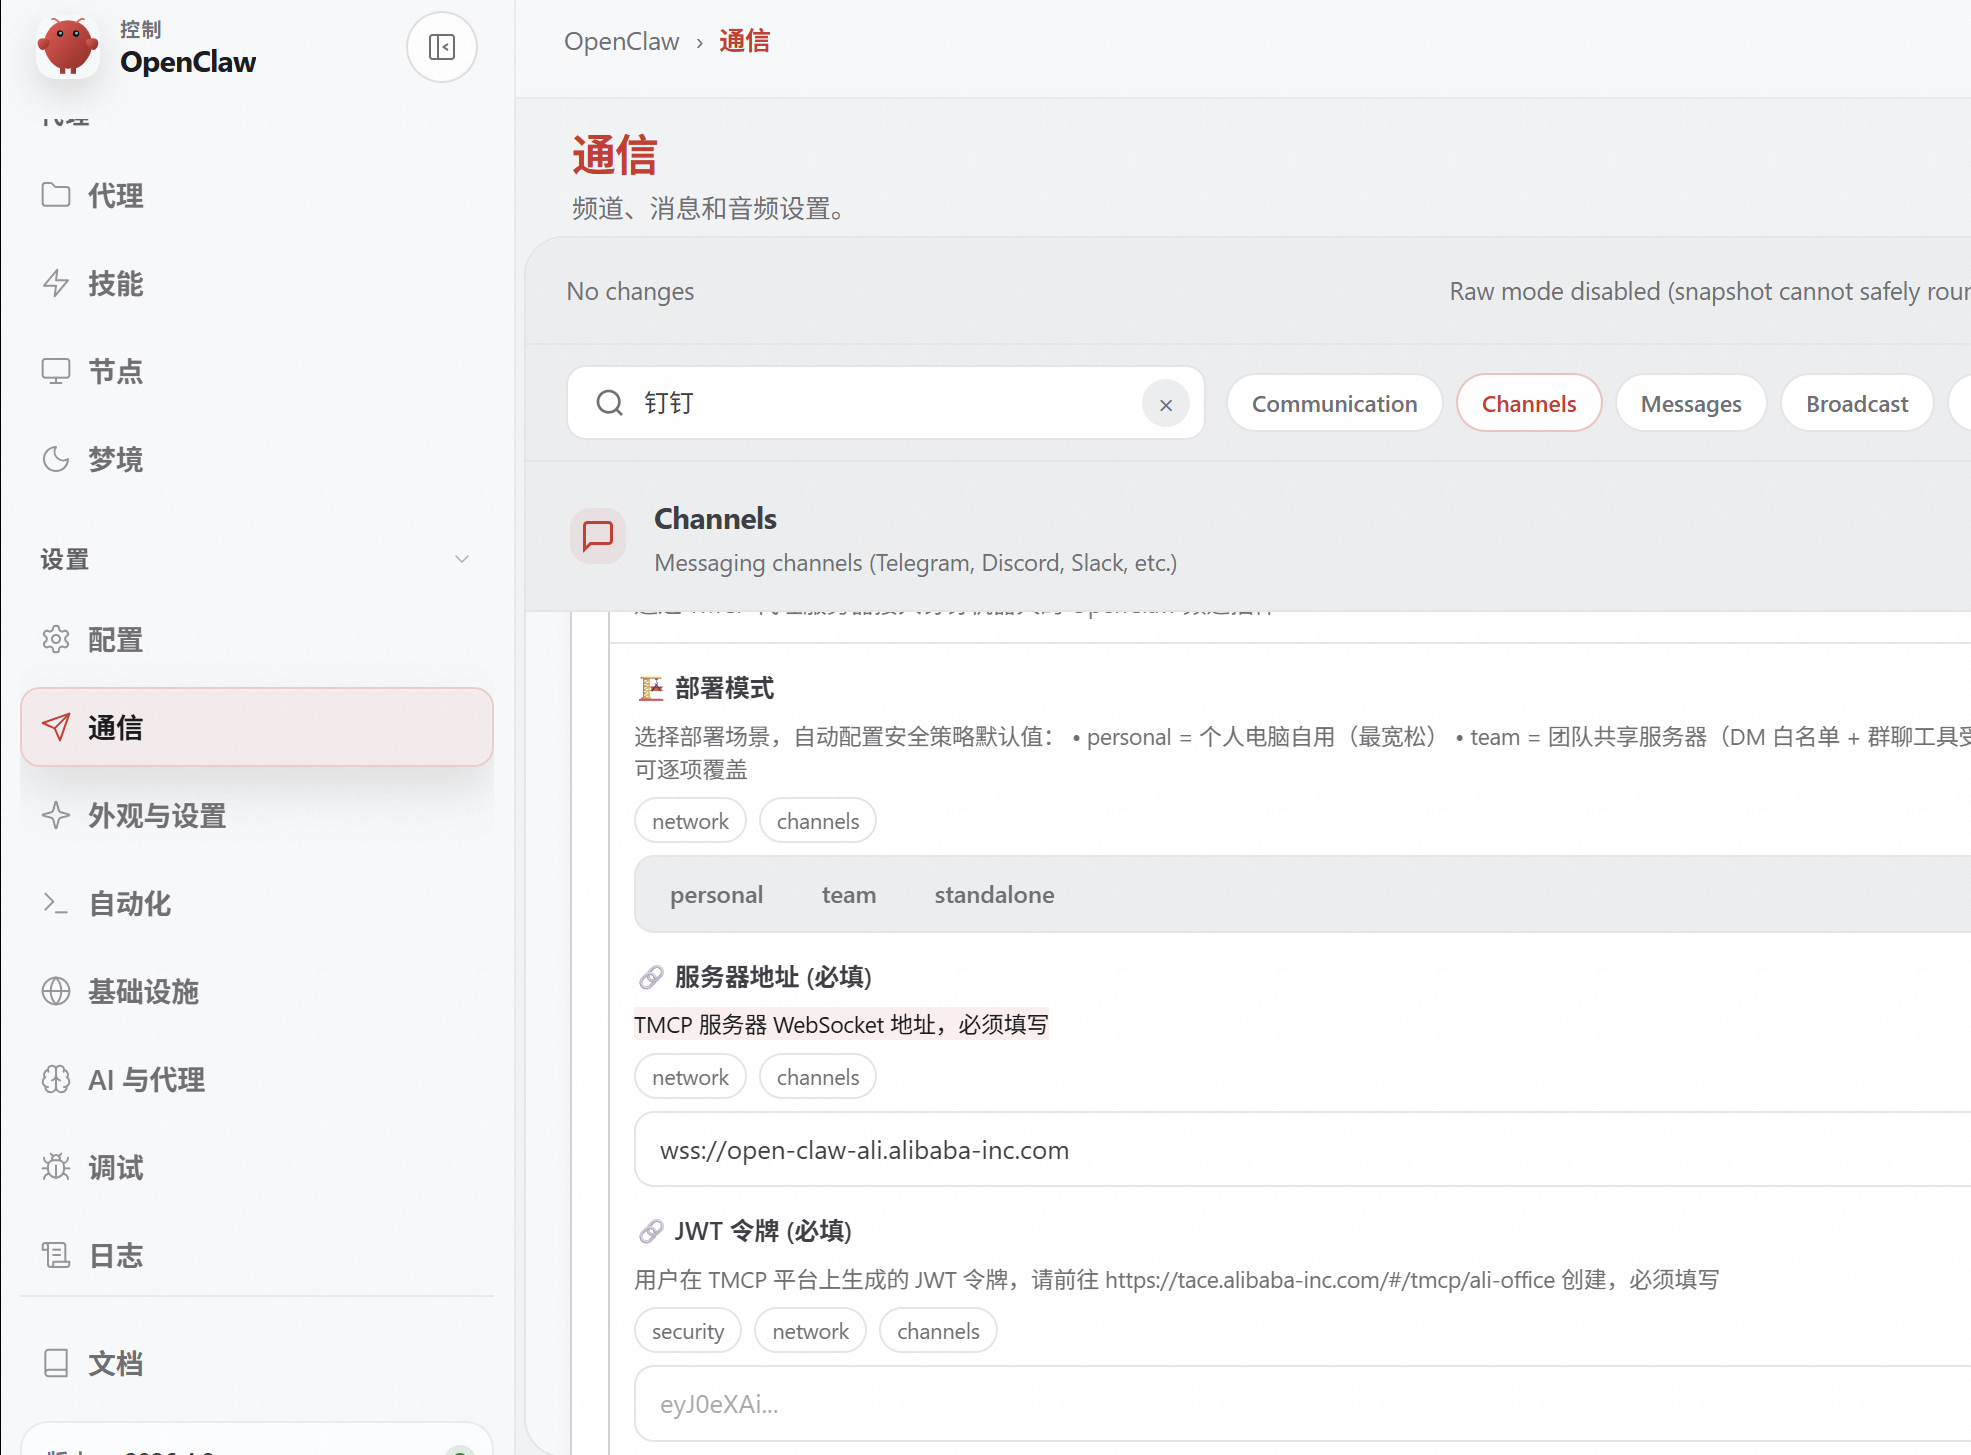Screen dimensions: 1971x1455
Task: Click the 'Messaging channels (Telegram, Discord, Slack, etc.)' text
Action: [x=916, y=563]
